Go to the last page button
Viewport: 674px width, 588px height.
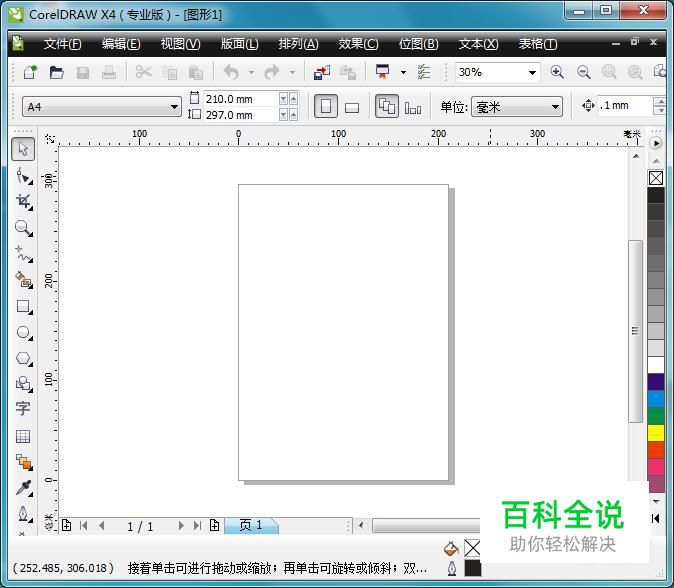[x=197, y=525]
